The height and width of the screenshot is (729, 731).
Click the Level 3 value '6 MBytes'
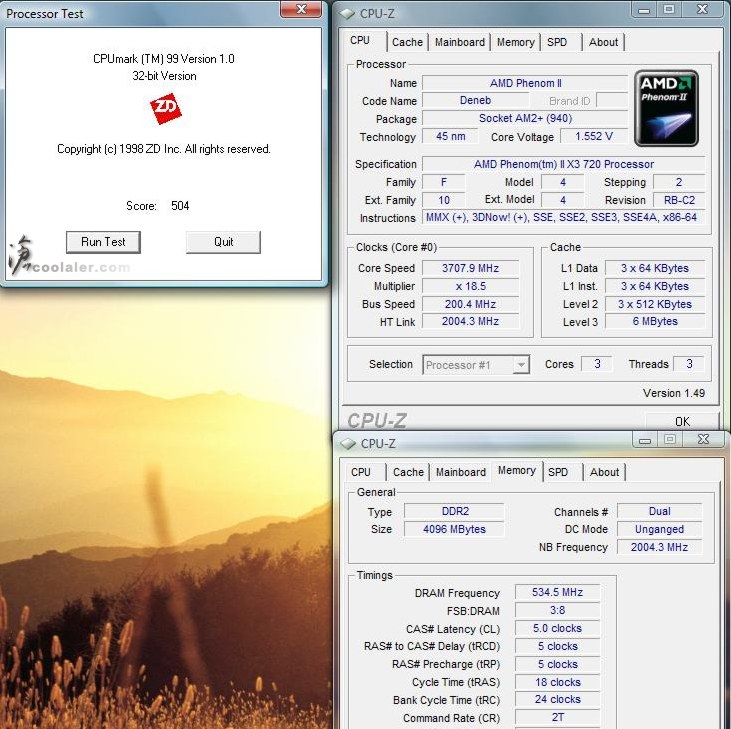pyautogui.click(x=655, y=321)
